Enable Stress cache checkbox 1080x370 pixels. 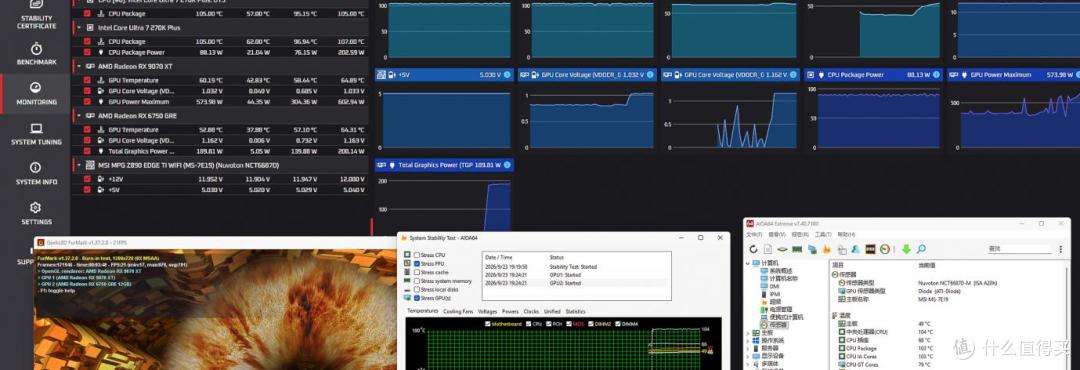[417, 272]
